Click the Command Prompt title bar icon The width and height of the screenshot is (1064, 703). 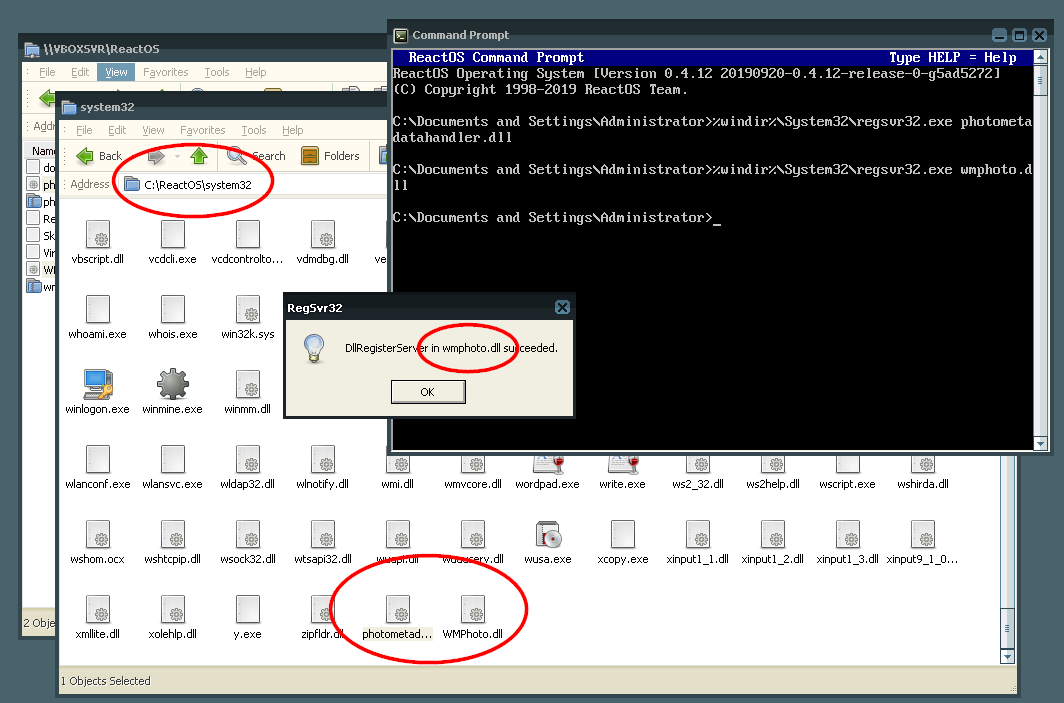(x=401, y=35)
